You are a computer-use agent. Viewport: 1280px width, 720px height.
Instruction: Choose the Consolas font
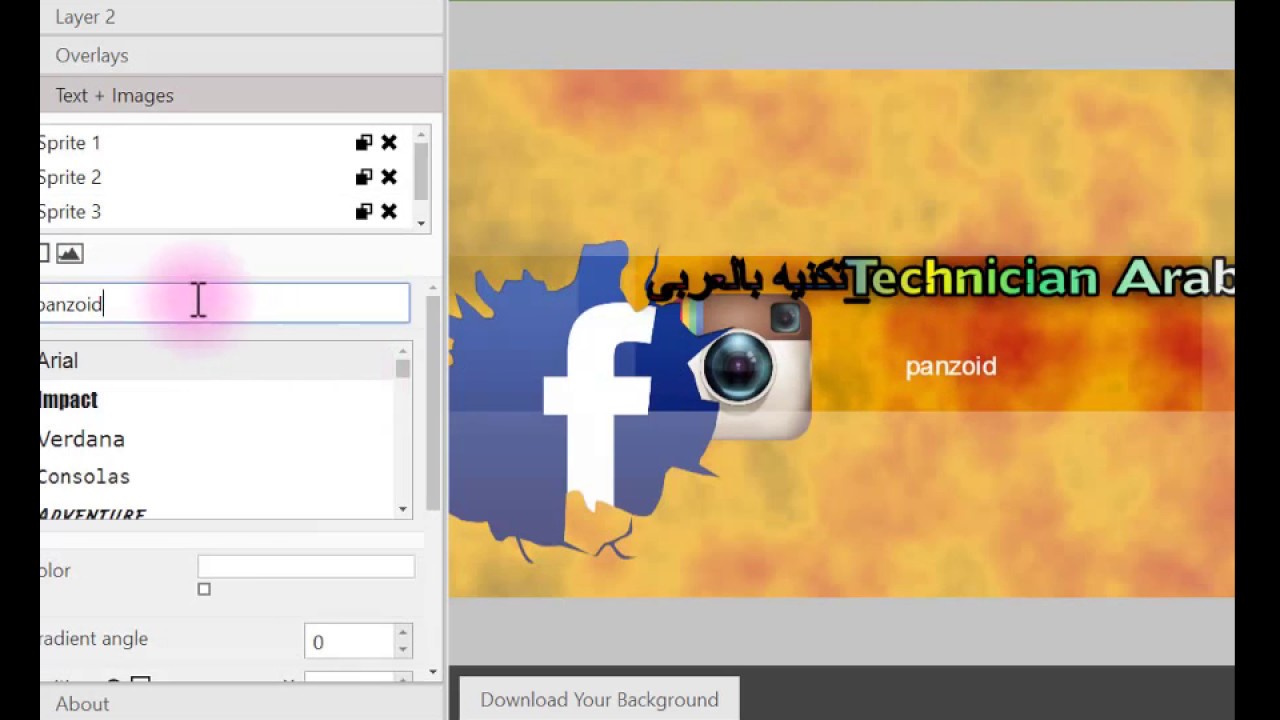point(217,477)
